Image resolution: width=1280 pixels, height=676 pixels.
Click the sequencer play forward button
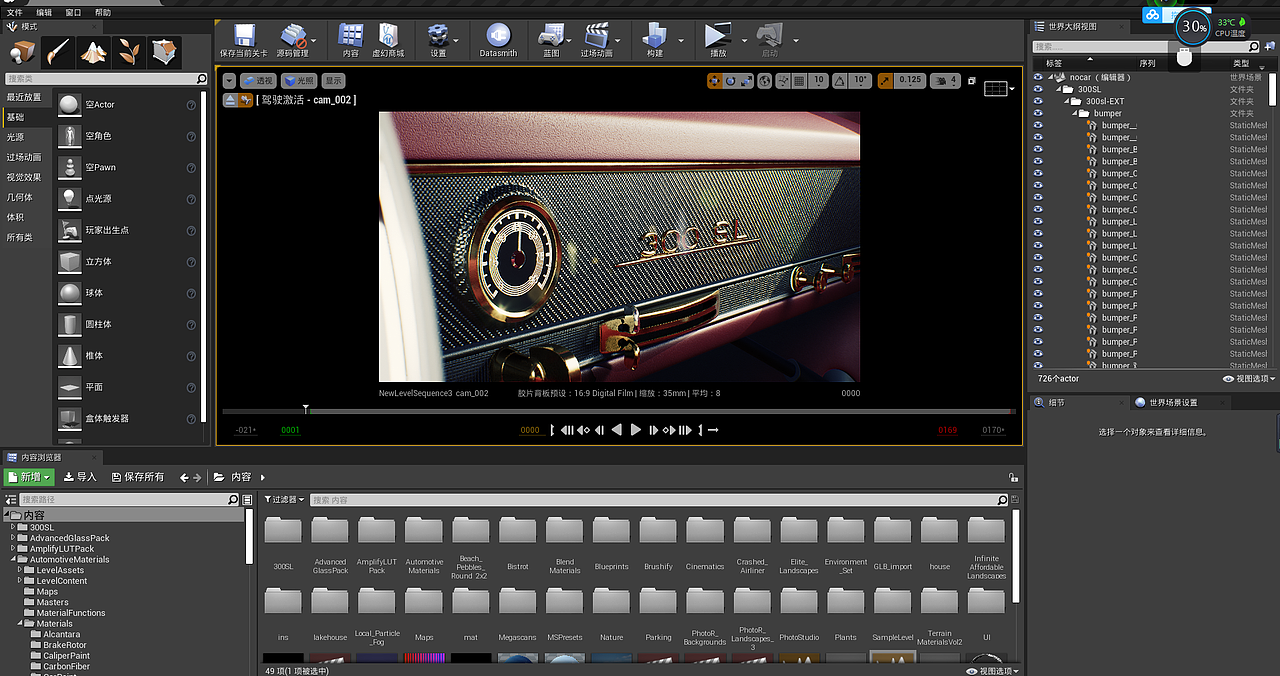[635, 430]
